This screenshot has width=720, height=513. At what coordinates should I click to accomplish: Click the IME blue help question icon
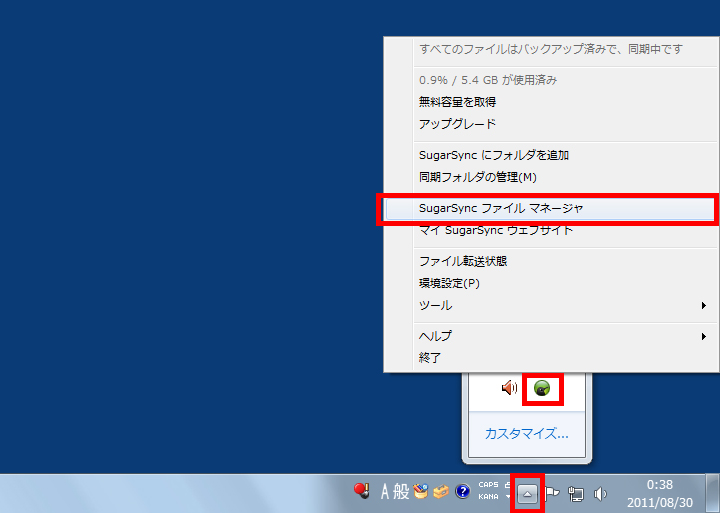[462, 491]
